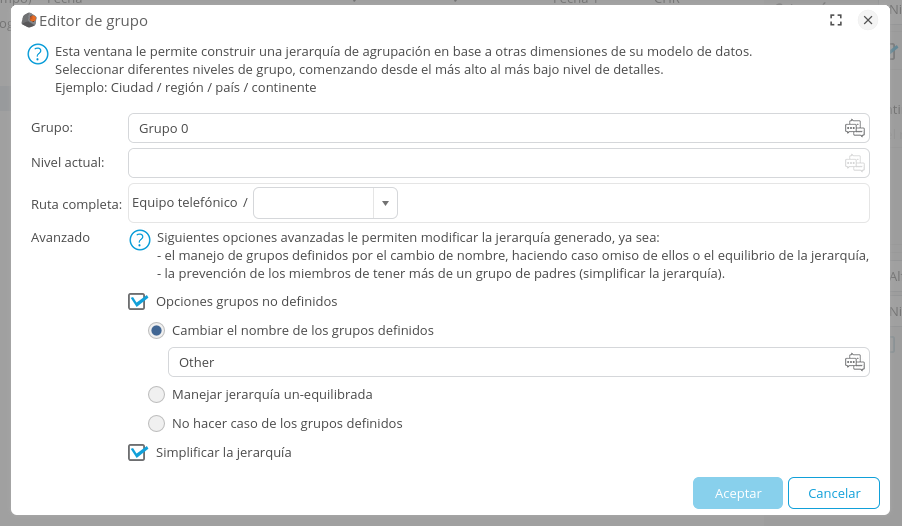
Task: Click translation icon in Grupo field
Action: tap(854, 128)
